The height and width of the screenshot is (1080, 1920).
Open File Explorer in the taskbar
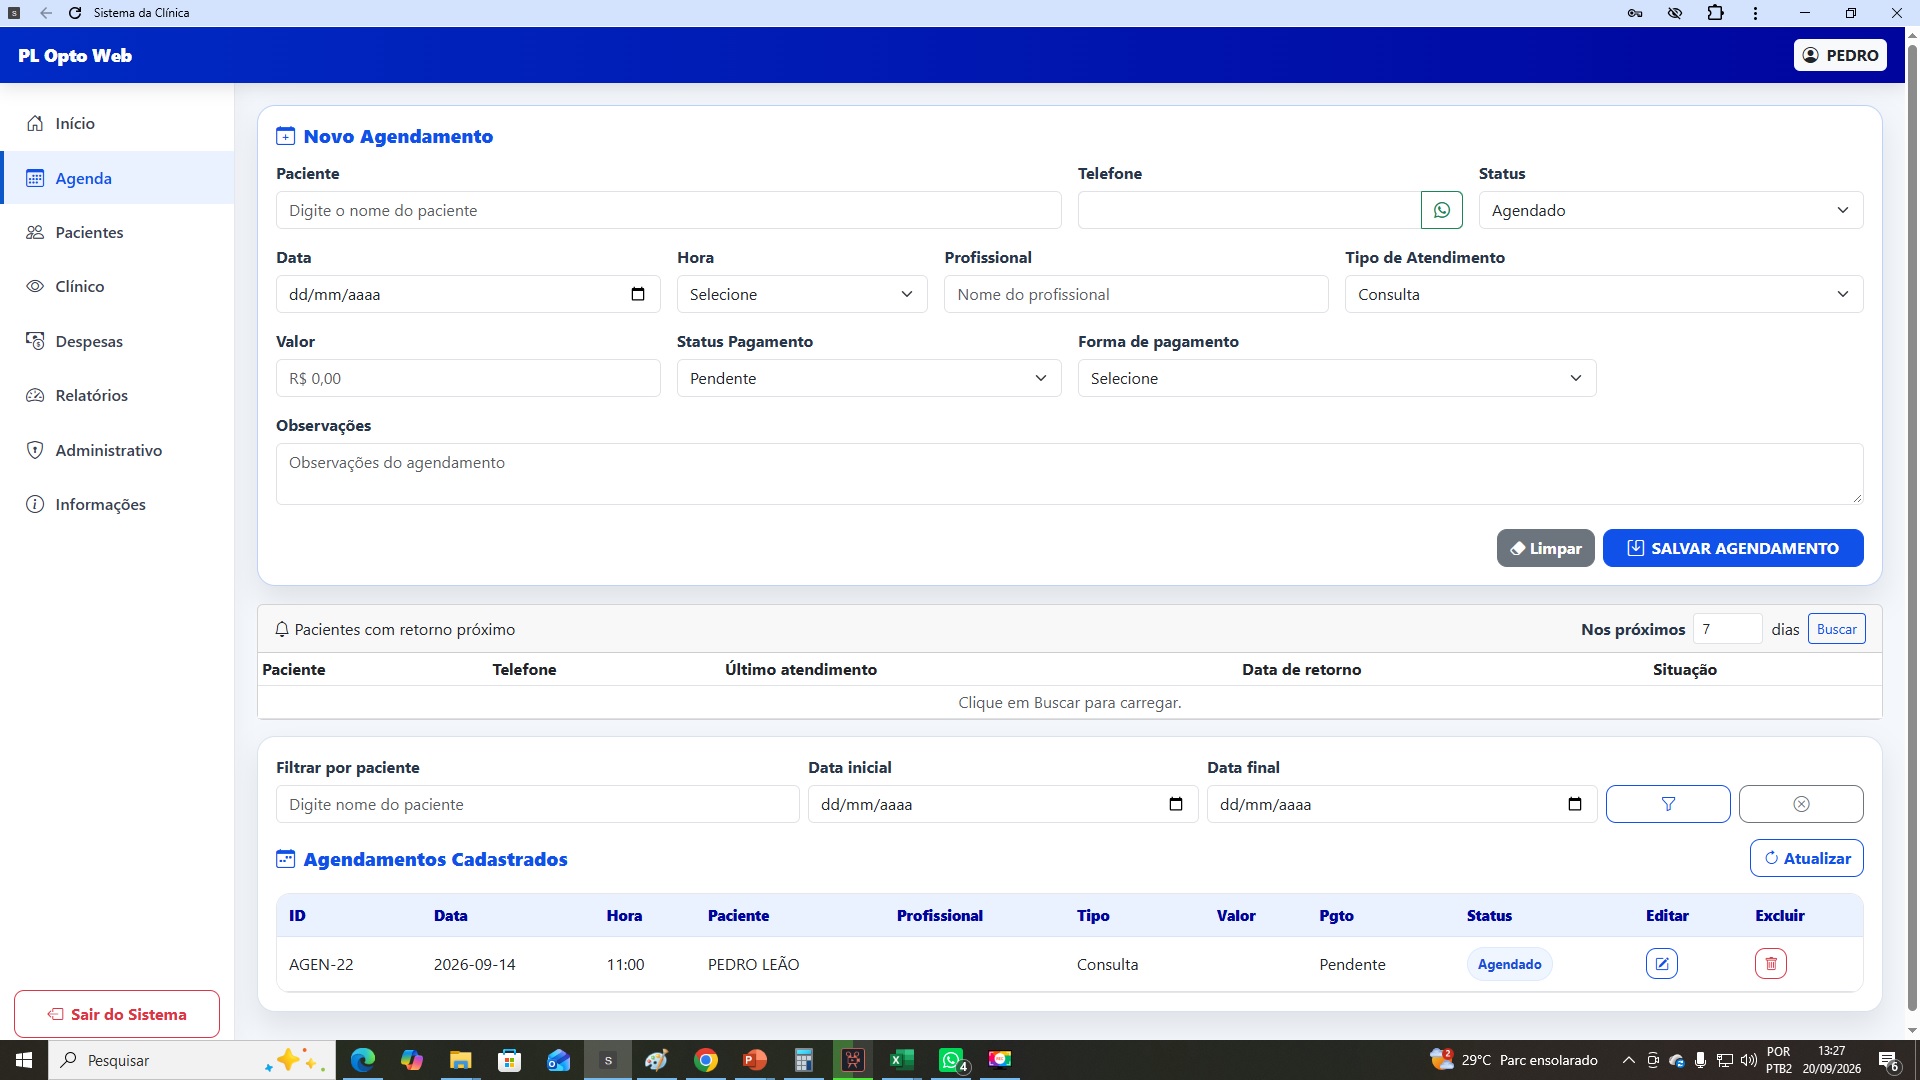pyautogui.click(x=460, y=1060)
